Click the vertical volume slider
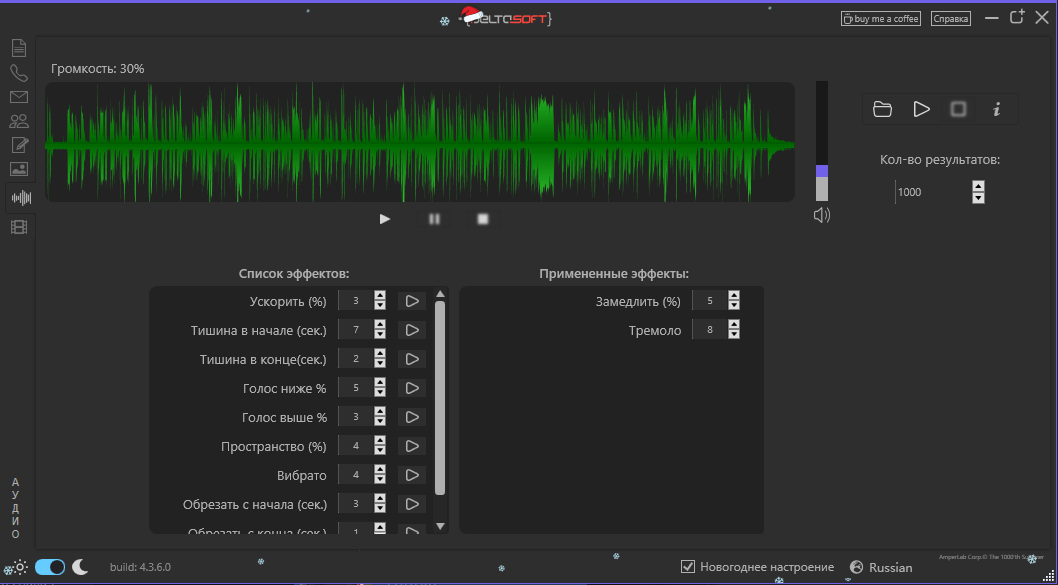 822,140
